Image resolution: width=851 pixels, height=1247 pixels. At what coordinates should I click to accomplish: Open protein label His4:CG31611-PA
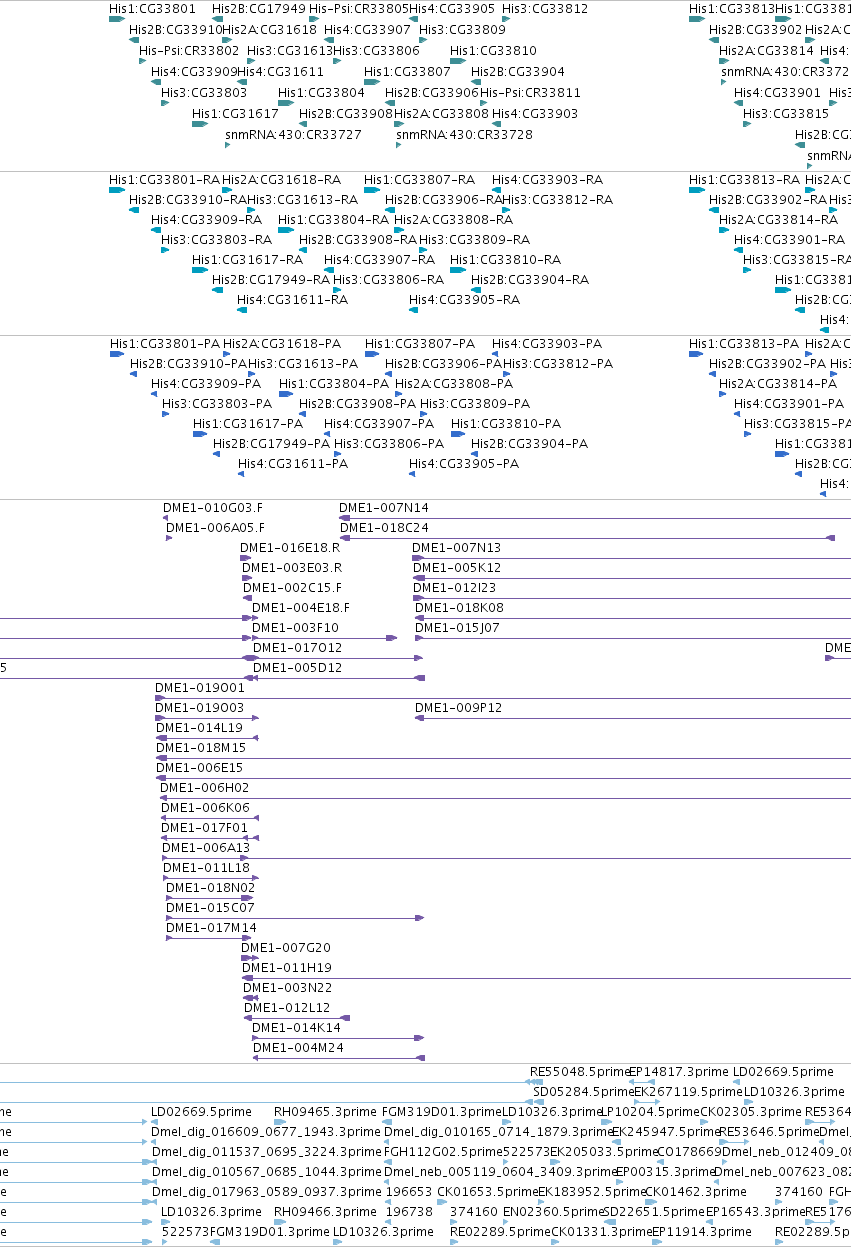point(293,464)
